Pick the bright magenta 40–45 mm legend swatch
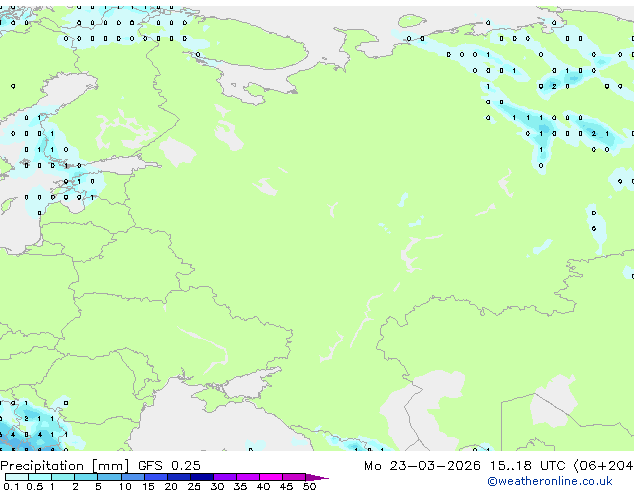The image size is (634, 490). [271, 477]
